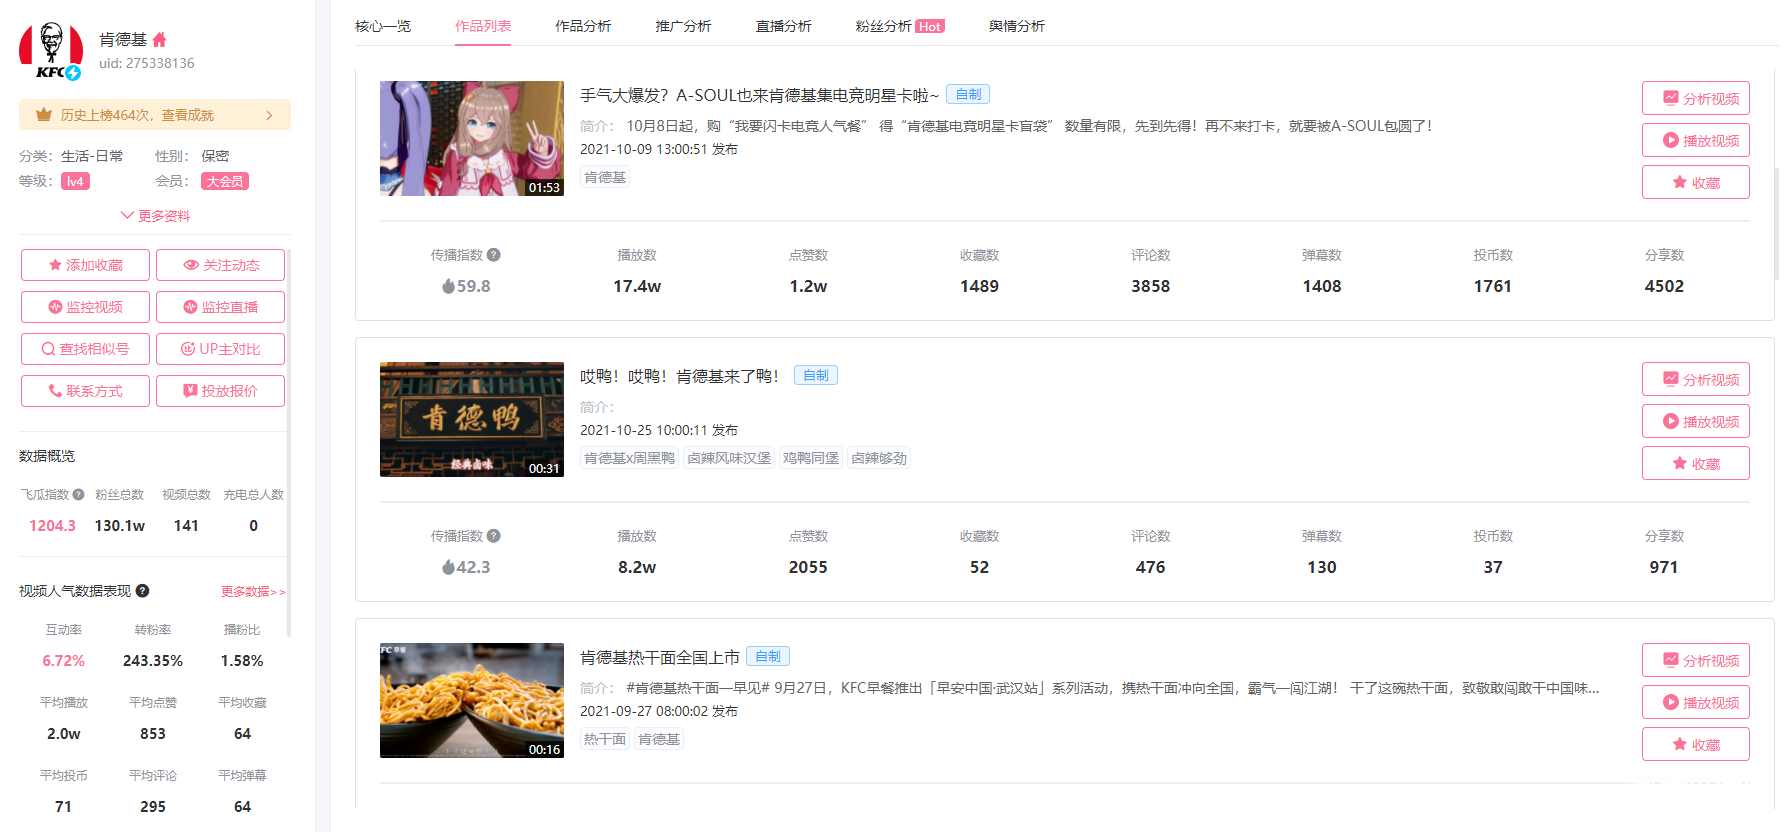Click the 监控直播 button
This screenshot has width=1784, height=832.
coord(220,307)
